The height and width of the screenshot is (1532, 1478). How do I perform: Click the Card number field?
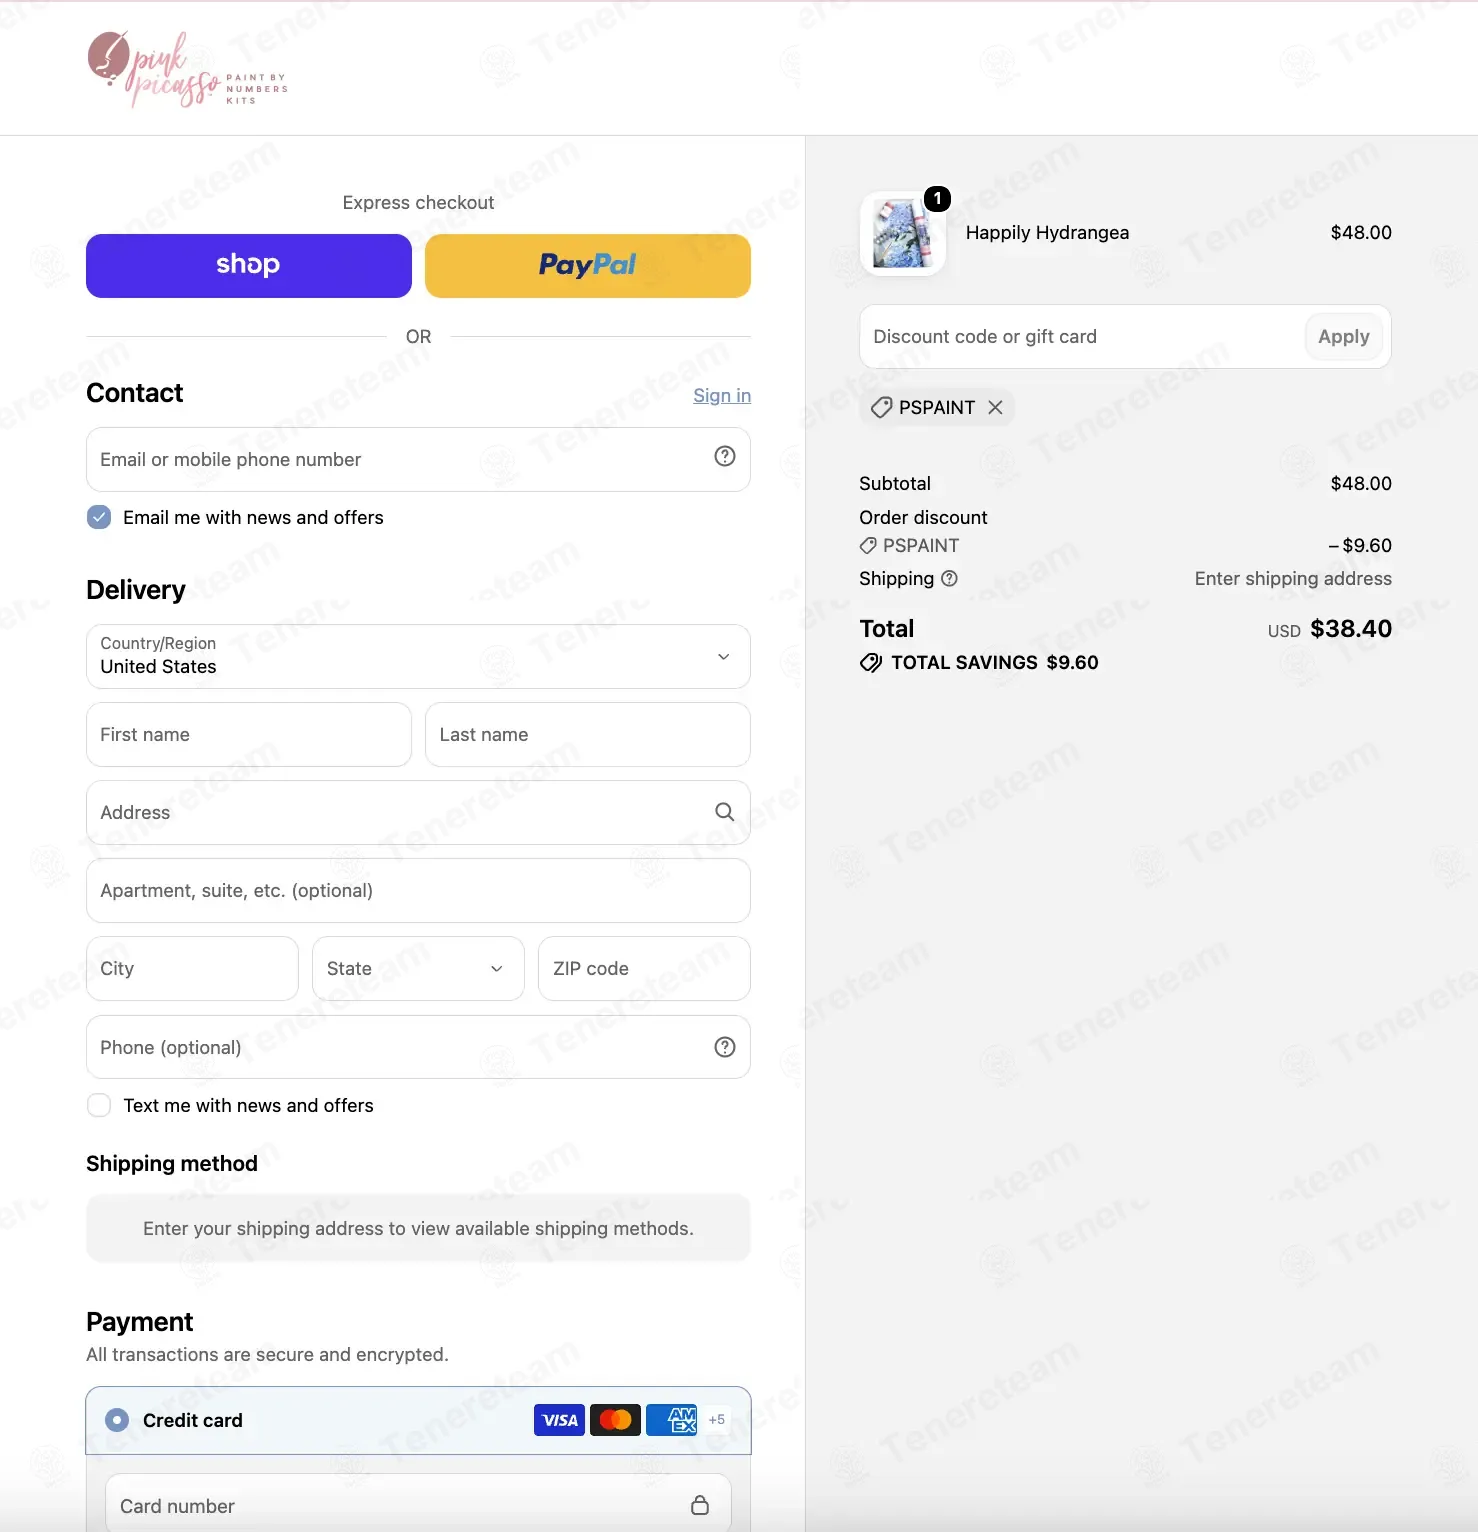418,1505
